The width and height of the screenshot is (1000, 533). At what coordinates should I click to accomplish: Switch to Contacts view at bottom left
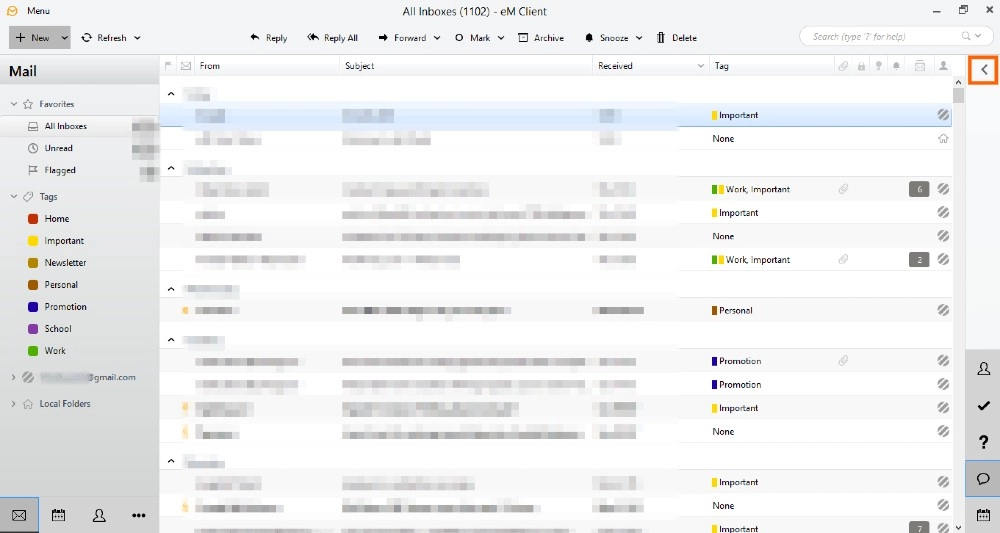(99, 515)
